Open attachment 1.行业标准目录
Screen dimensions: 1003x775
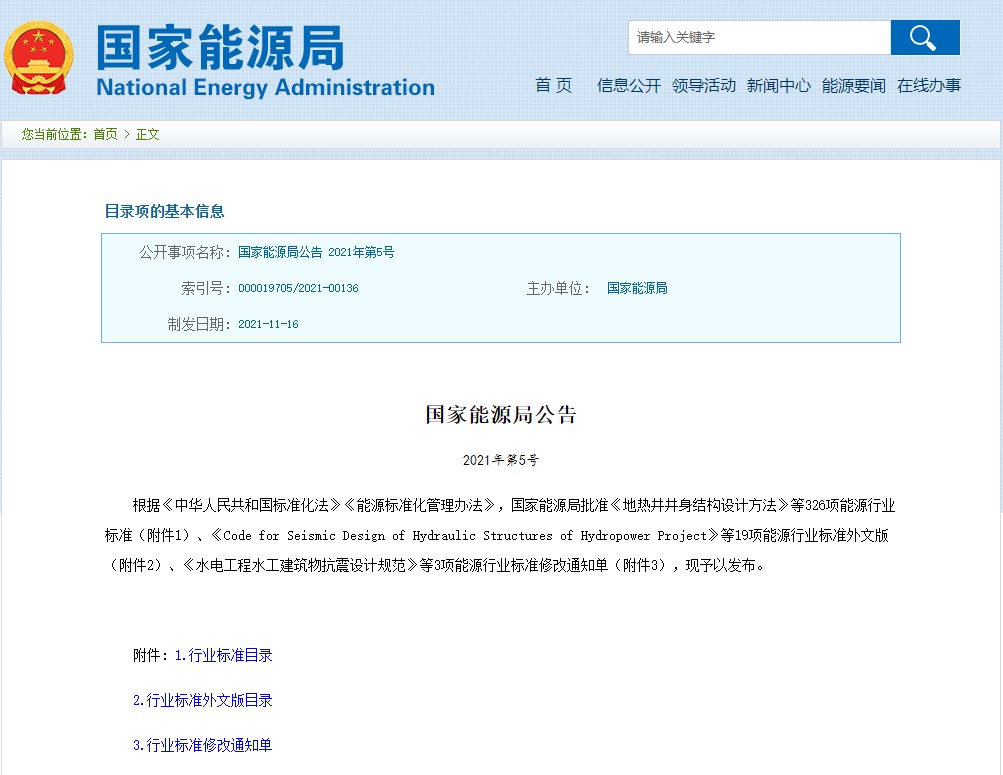[223, 656]
